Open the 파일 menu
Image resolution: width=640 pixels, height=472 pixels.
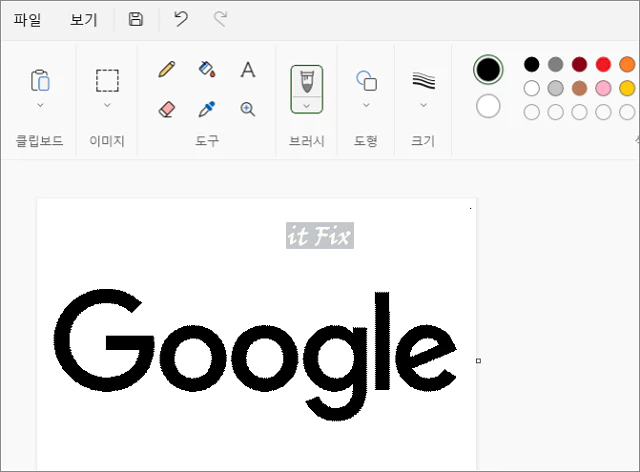click(x=27, y=19)
